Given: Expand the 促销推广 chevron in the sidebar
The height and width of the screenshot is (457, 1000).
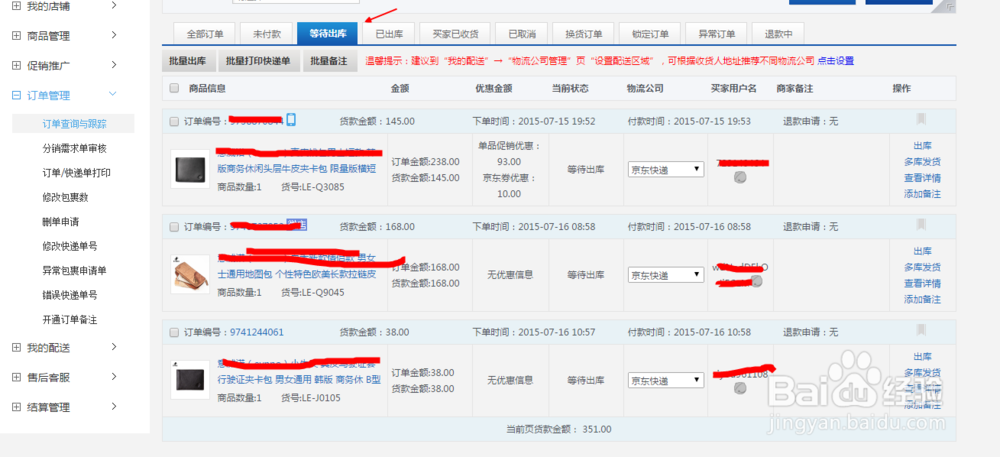Looking at the screenshot, I should tap(114, 64).
